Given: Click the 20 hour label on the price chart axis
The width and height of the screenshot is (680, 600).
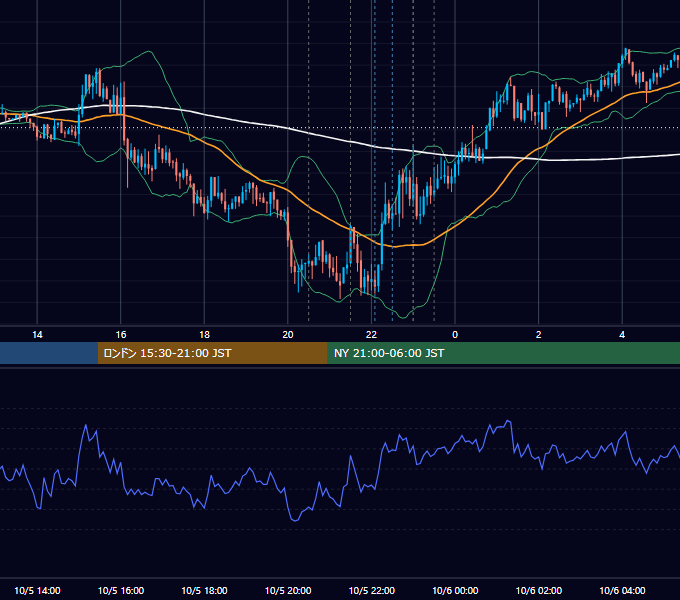Looking at the screenshot, I should (x=288, y=335).
